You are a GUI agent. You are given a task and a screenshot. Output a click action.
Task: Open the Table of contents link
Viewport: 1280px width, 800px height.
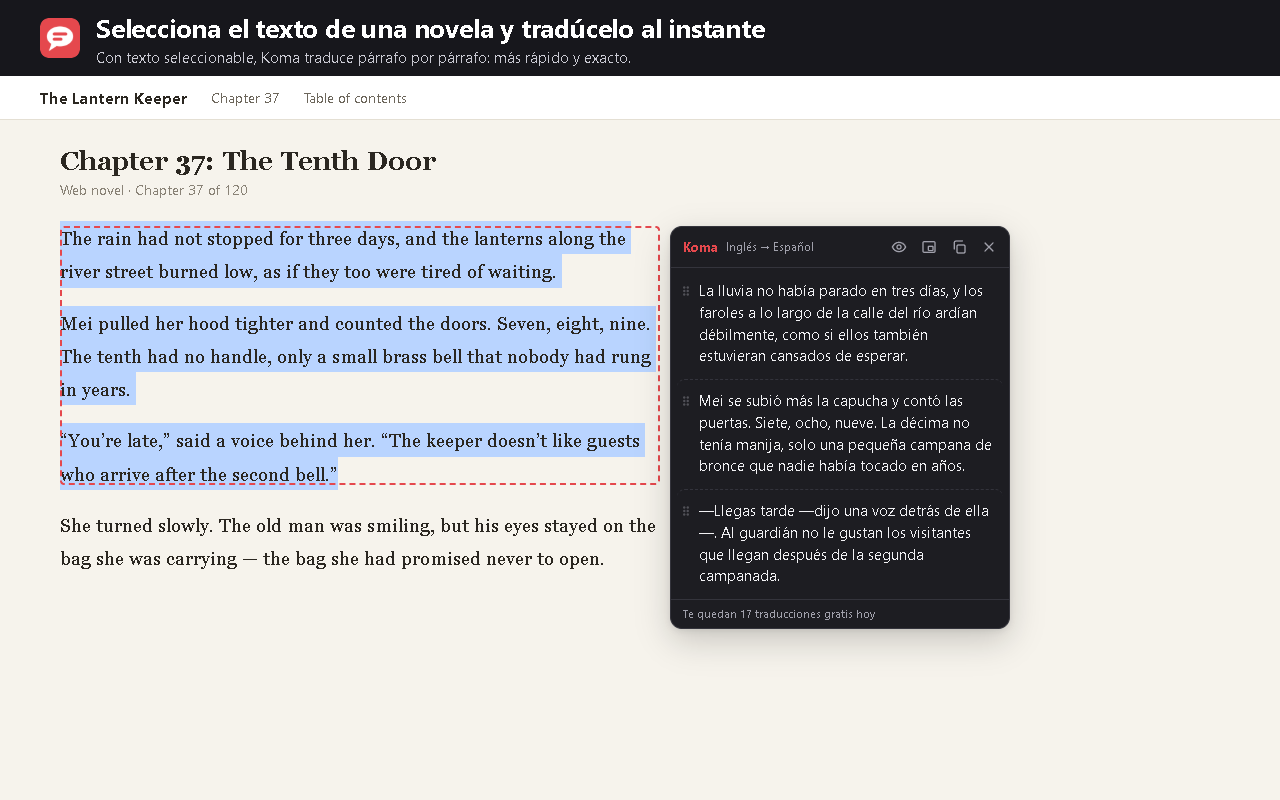pyautogui.click(x=355, y=98)
